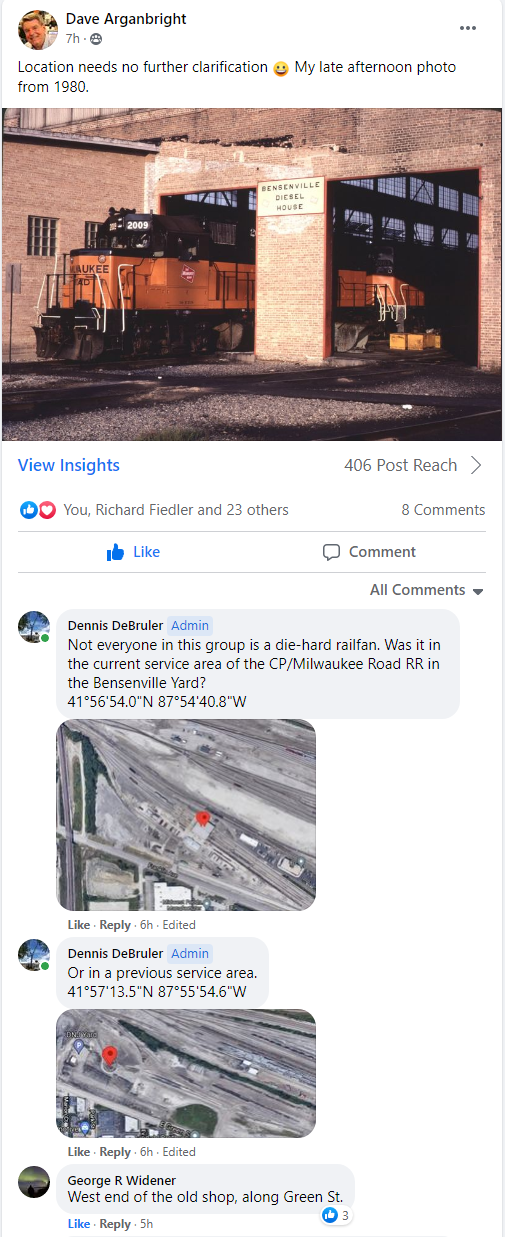Viewport: 505px width, 1237px height.
Task: Click the comment speech bubble icon
Action: (331, 552)
